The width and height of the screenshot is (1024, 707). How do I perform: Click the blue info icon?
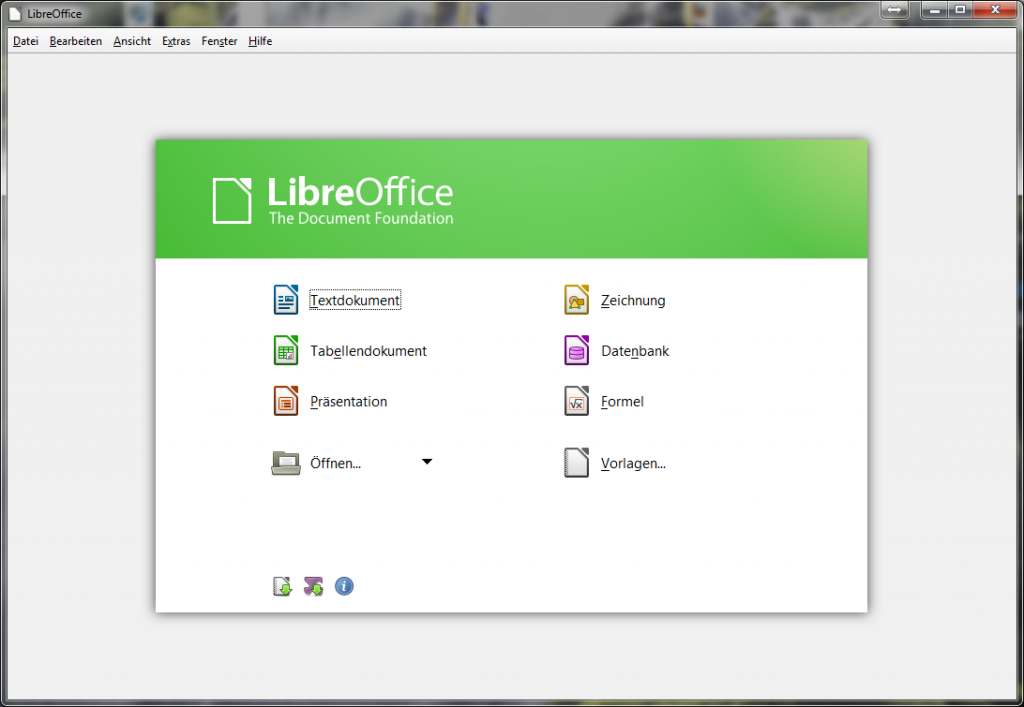point(344,587)
